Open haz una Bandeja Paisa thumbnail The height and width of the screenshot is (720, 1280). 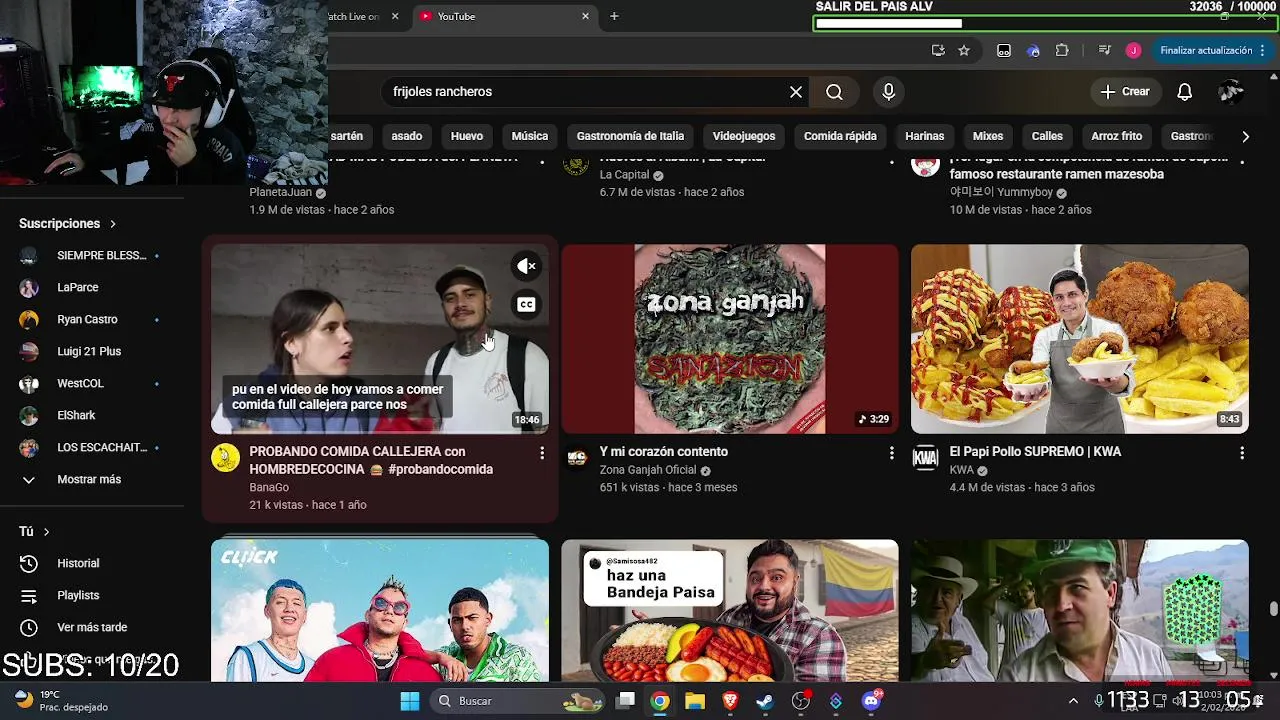point(730,611)
